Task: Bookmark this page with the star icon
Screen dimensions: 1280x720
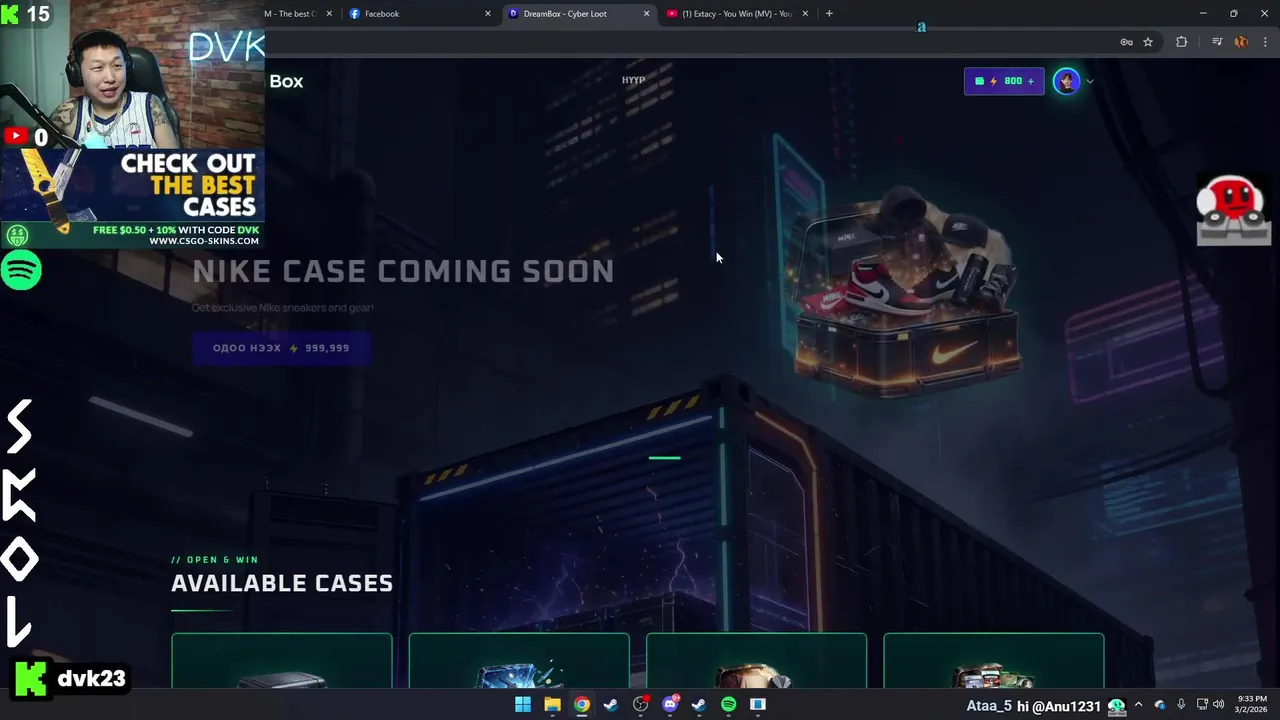Action: 1148,42
